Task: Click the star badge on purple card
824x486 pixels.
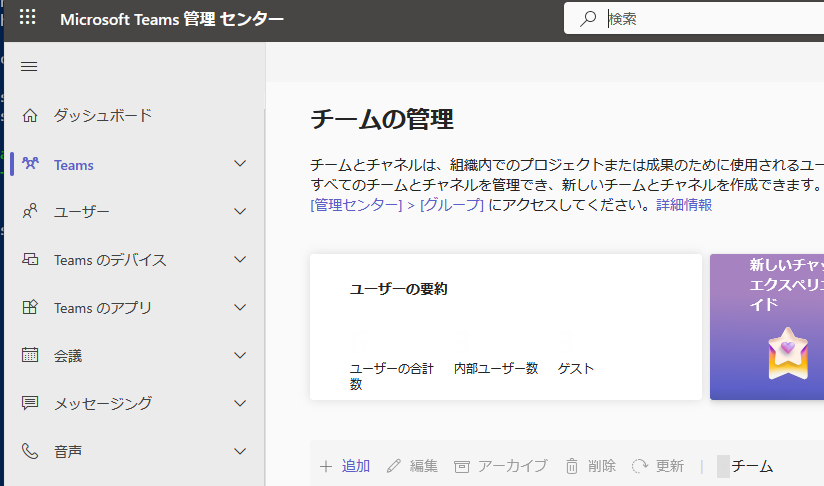Action: coord(788,354)
